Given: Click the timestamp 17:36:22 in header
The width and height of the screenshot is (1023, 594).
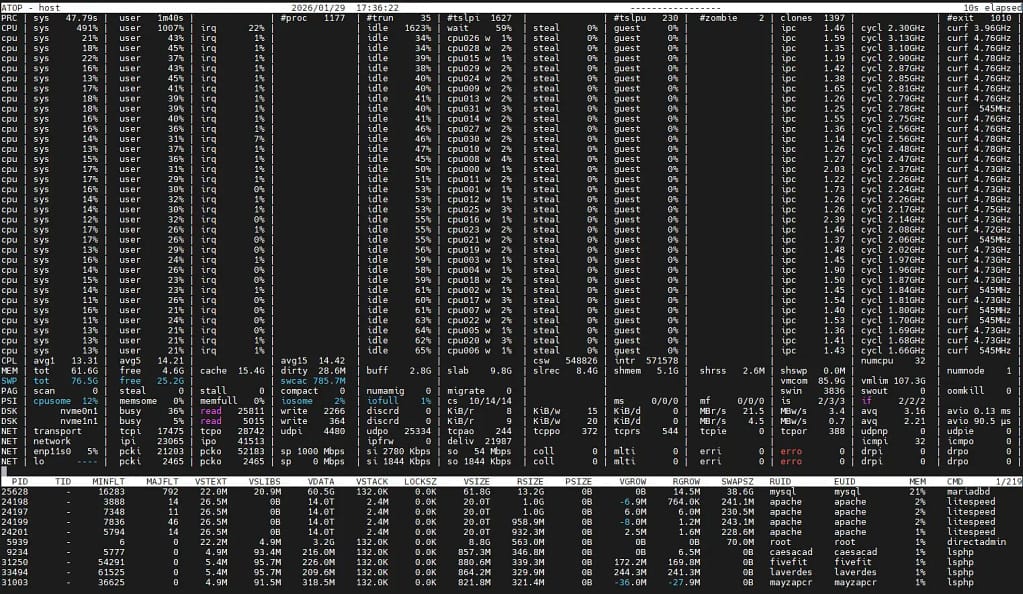Looking at the screenshot, I should tap(376, 8).
